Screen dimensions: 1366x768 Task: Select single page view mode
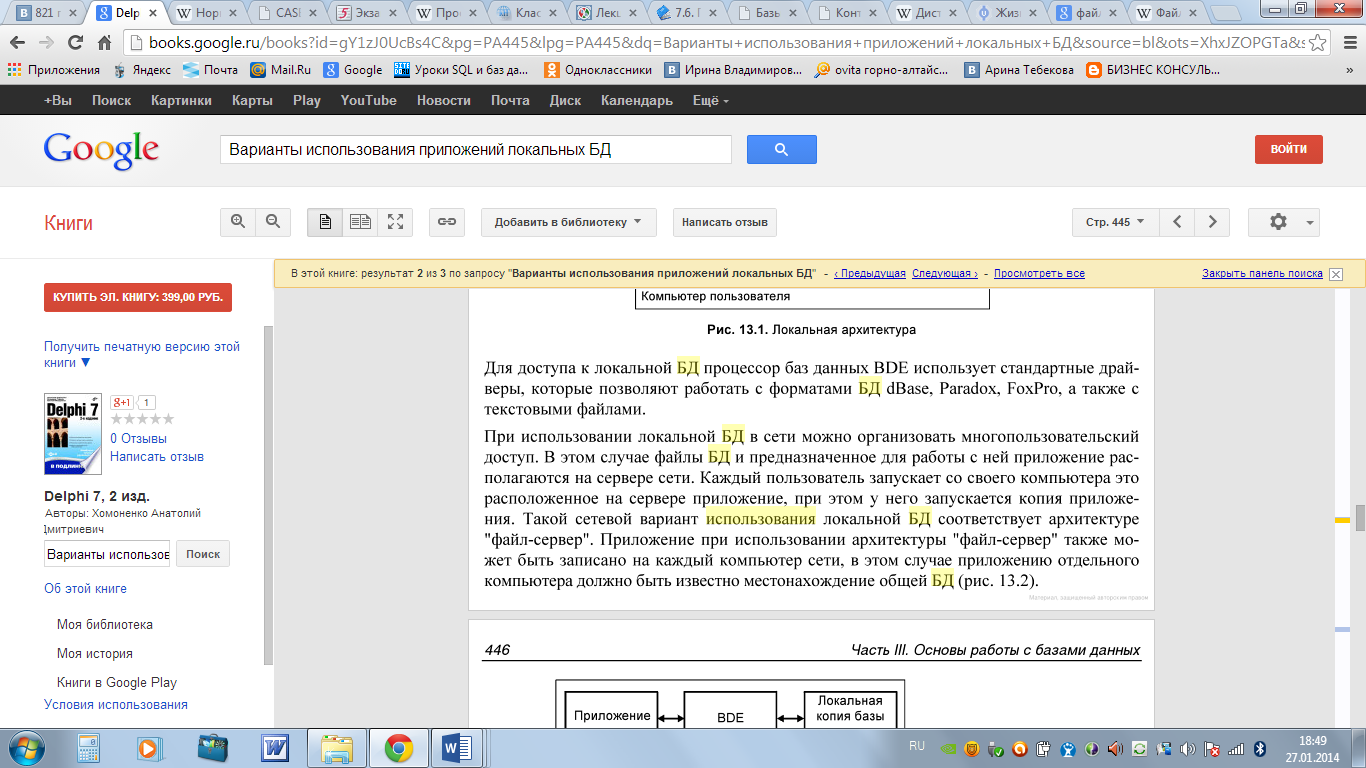(x=325, y=222)
